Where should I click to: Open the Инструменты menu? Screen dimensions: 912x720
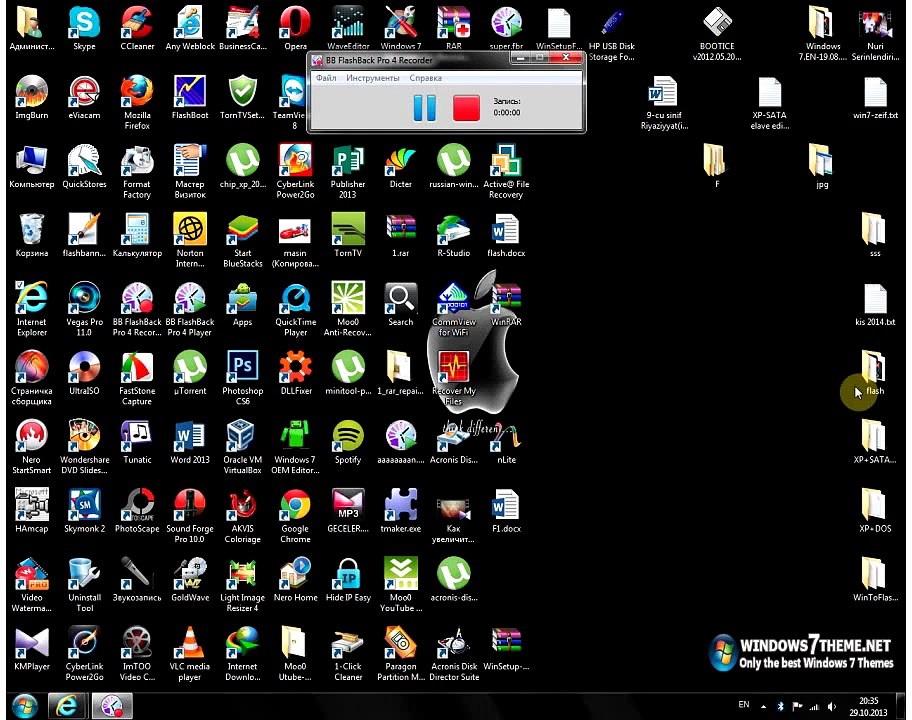372,78
